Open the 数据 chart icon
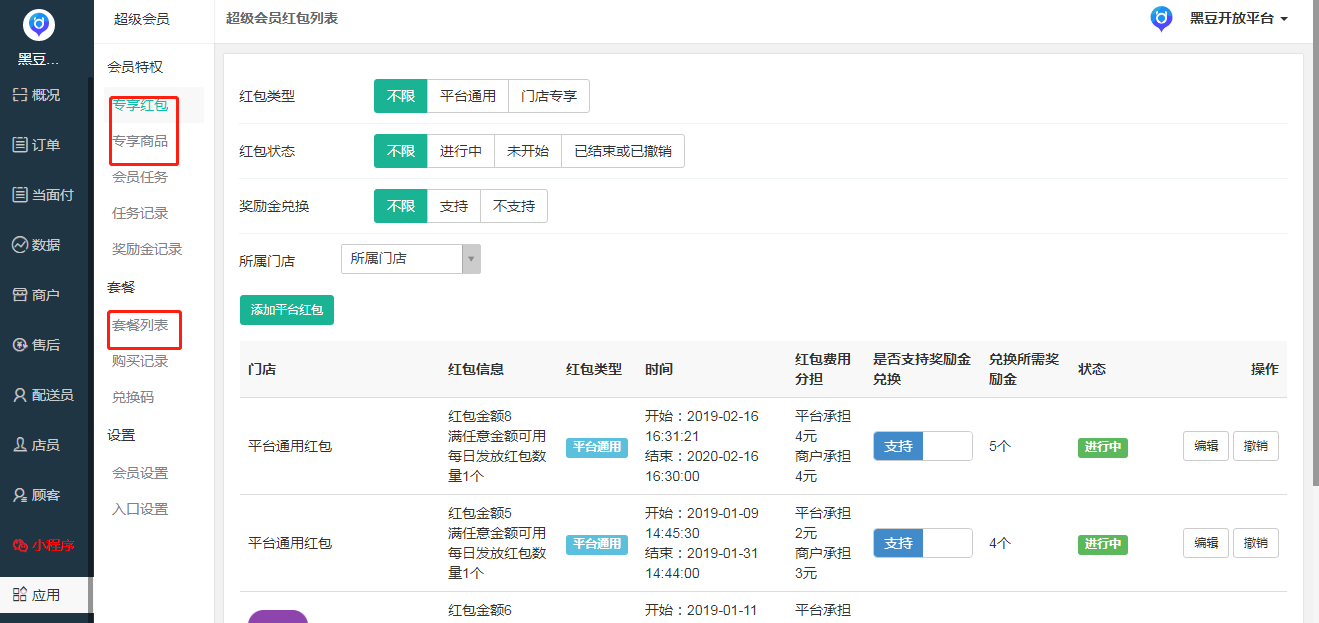This screenshot has width=1319, height=623. 19,245
